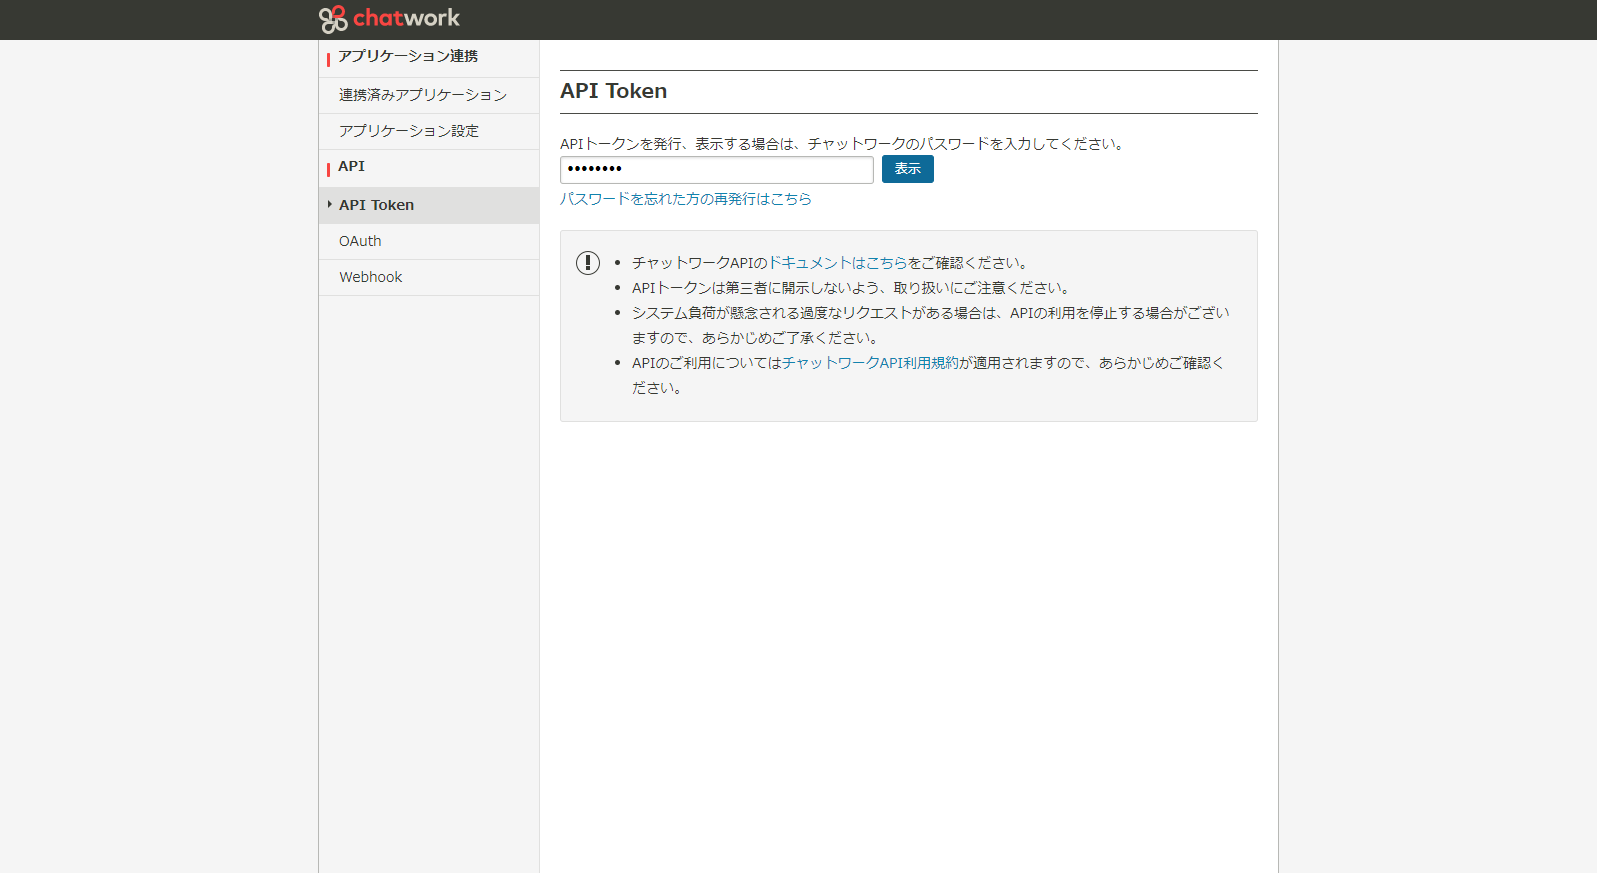
Task: Click the アプリケーション連携 section header
Action: pyautogui.click(x=408, y=56)
